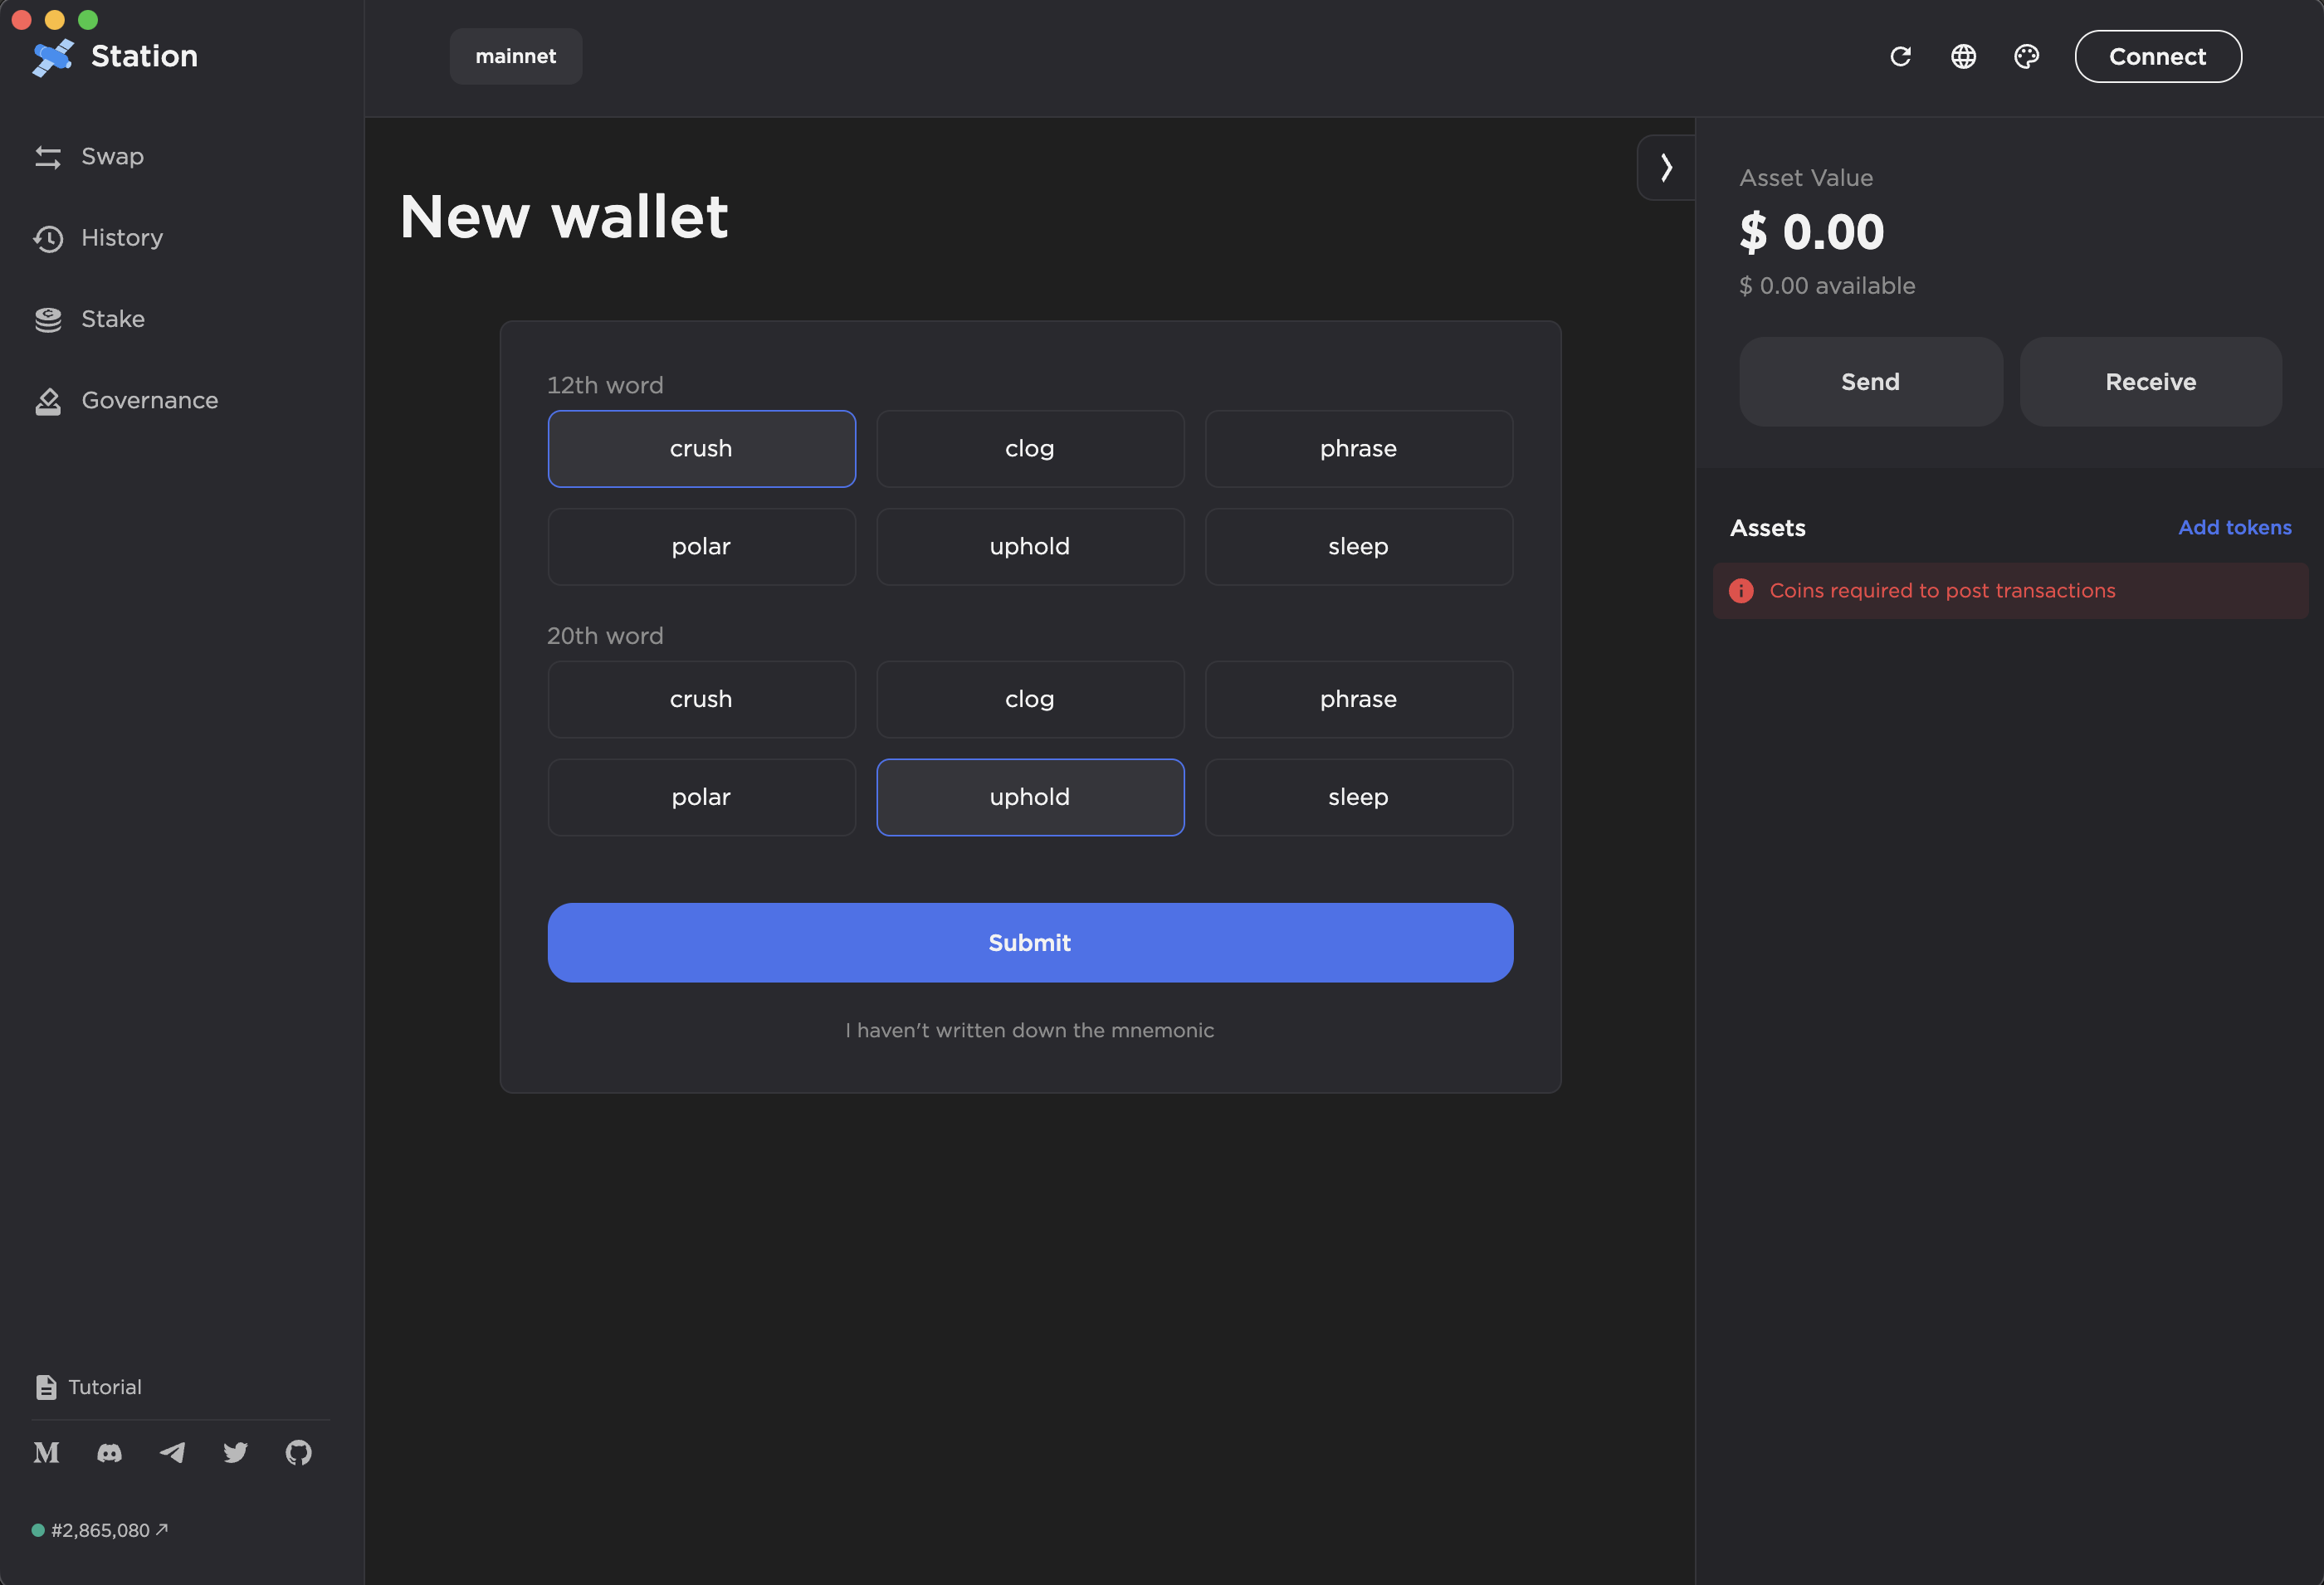Screen dimensions: 2324x1585
Task: Open the Twitter bird icon
Action: click(235, 1452)
